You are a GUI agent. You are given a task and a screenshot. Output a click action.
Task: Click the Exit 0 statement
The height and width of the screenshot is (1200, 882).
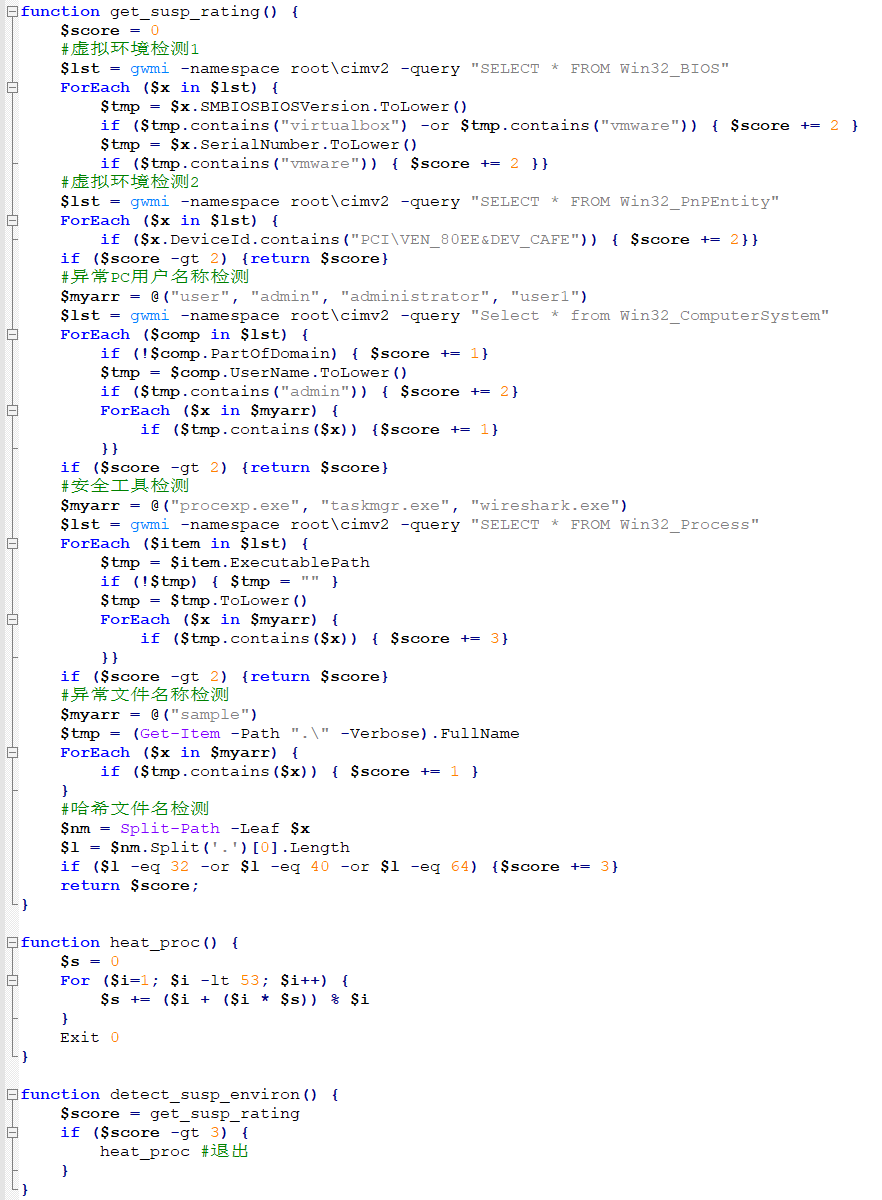pos(90,1037)
